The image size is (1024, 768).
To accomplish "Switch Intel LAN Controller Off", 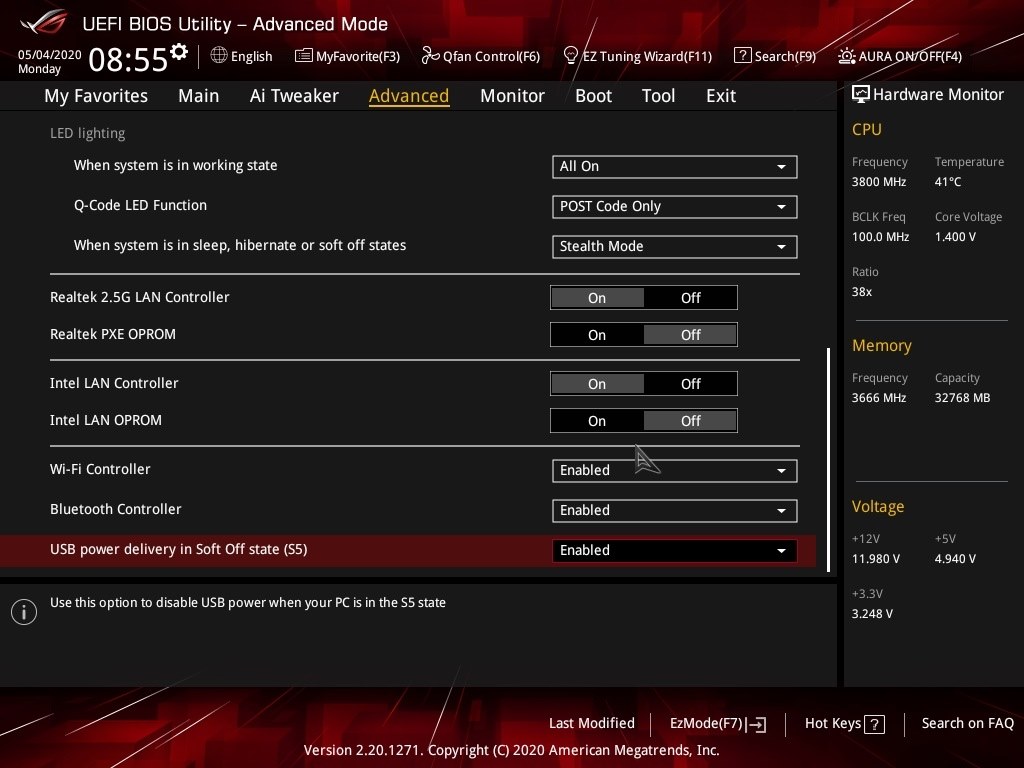I will (690, 384).
